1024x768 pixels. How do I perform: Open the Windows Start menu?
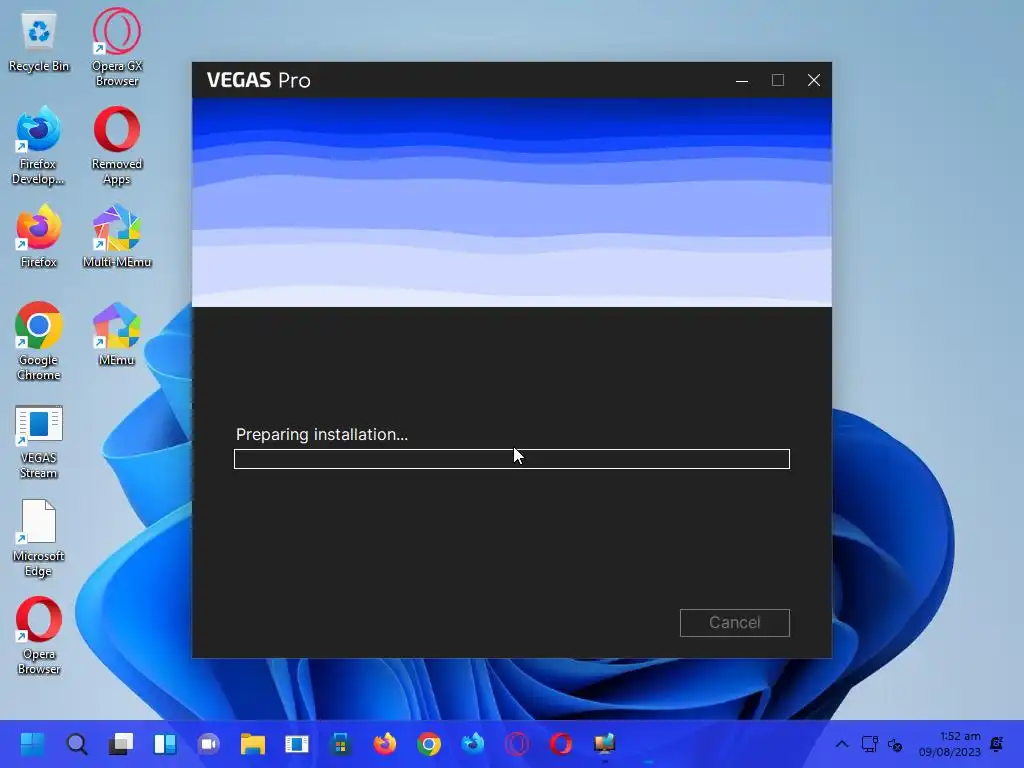click(x=32, y=744)
